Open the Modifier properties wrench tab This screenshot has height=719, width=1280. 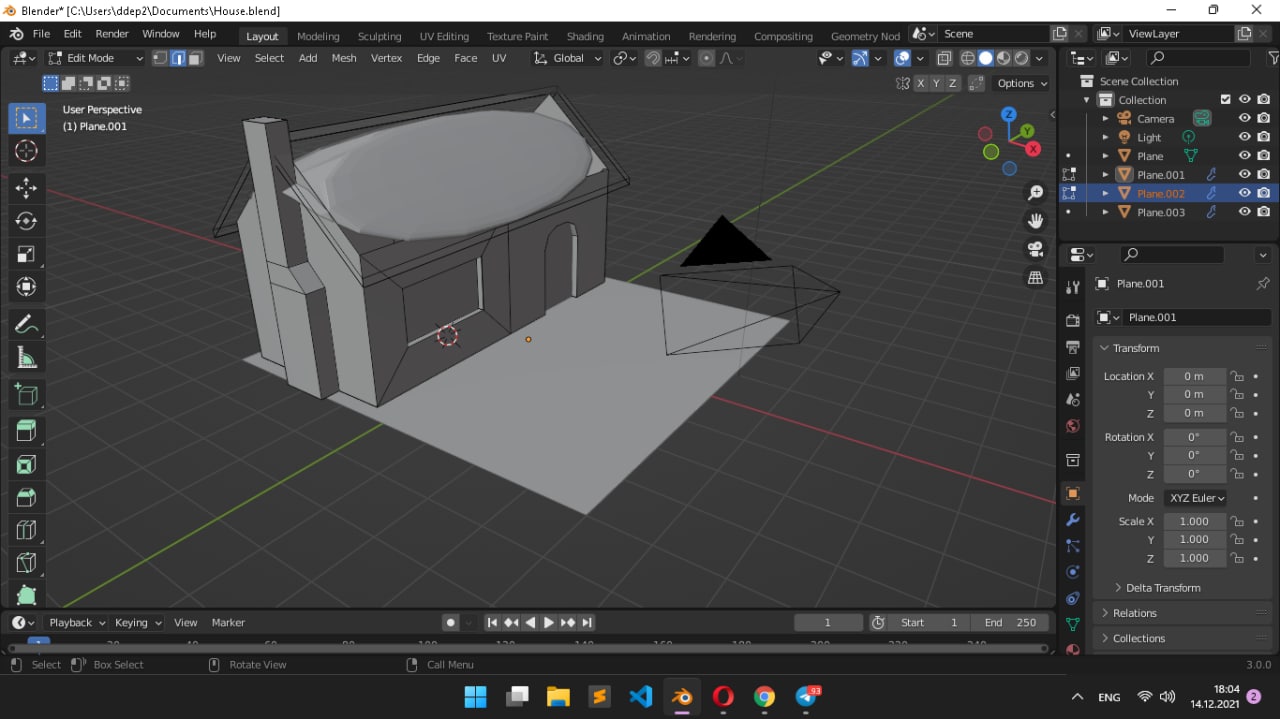click(1073, 520)
